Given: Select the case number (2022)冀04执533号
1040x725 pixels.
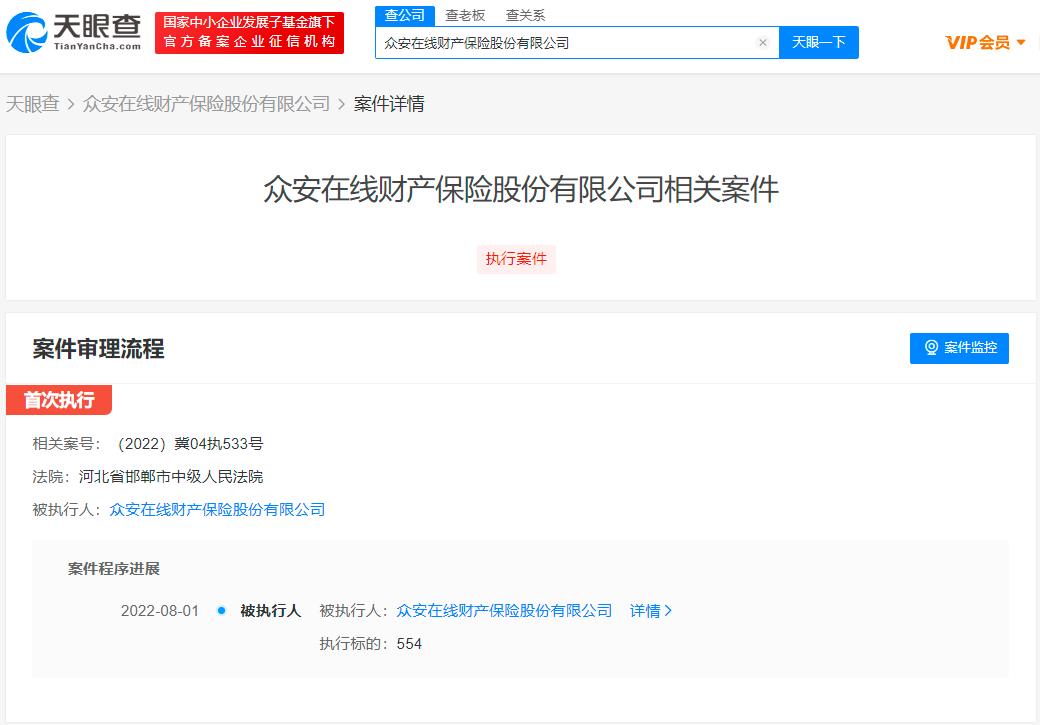Looking at the screenshot, I should pos(190,444).
